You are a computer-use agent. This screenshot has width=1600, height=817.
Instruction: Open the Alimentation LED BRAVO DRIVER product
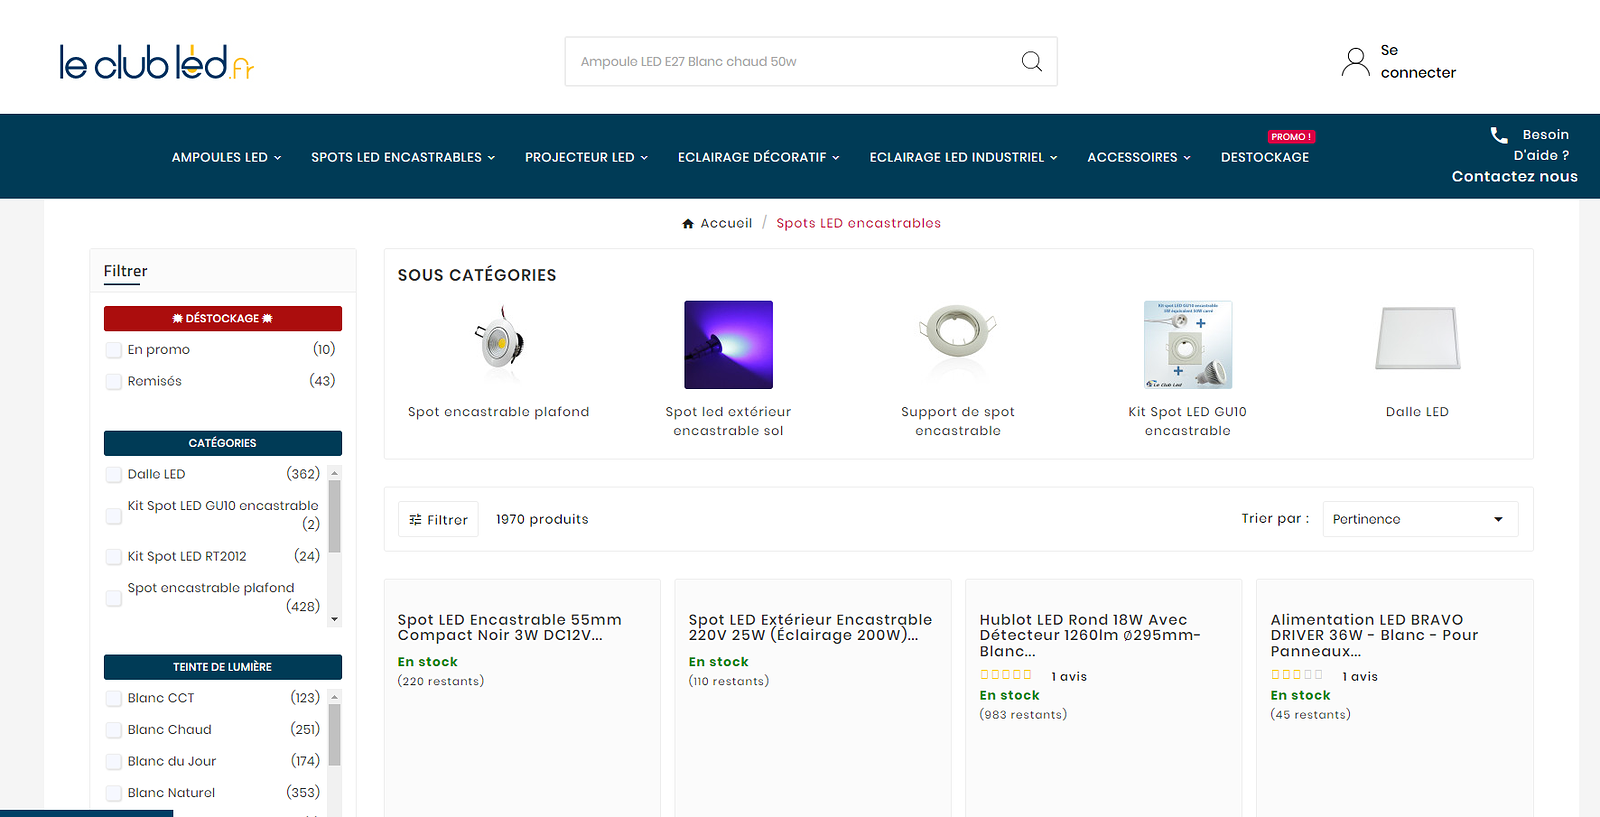coord(1374,635)
